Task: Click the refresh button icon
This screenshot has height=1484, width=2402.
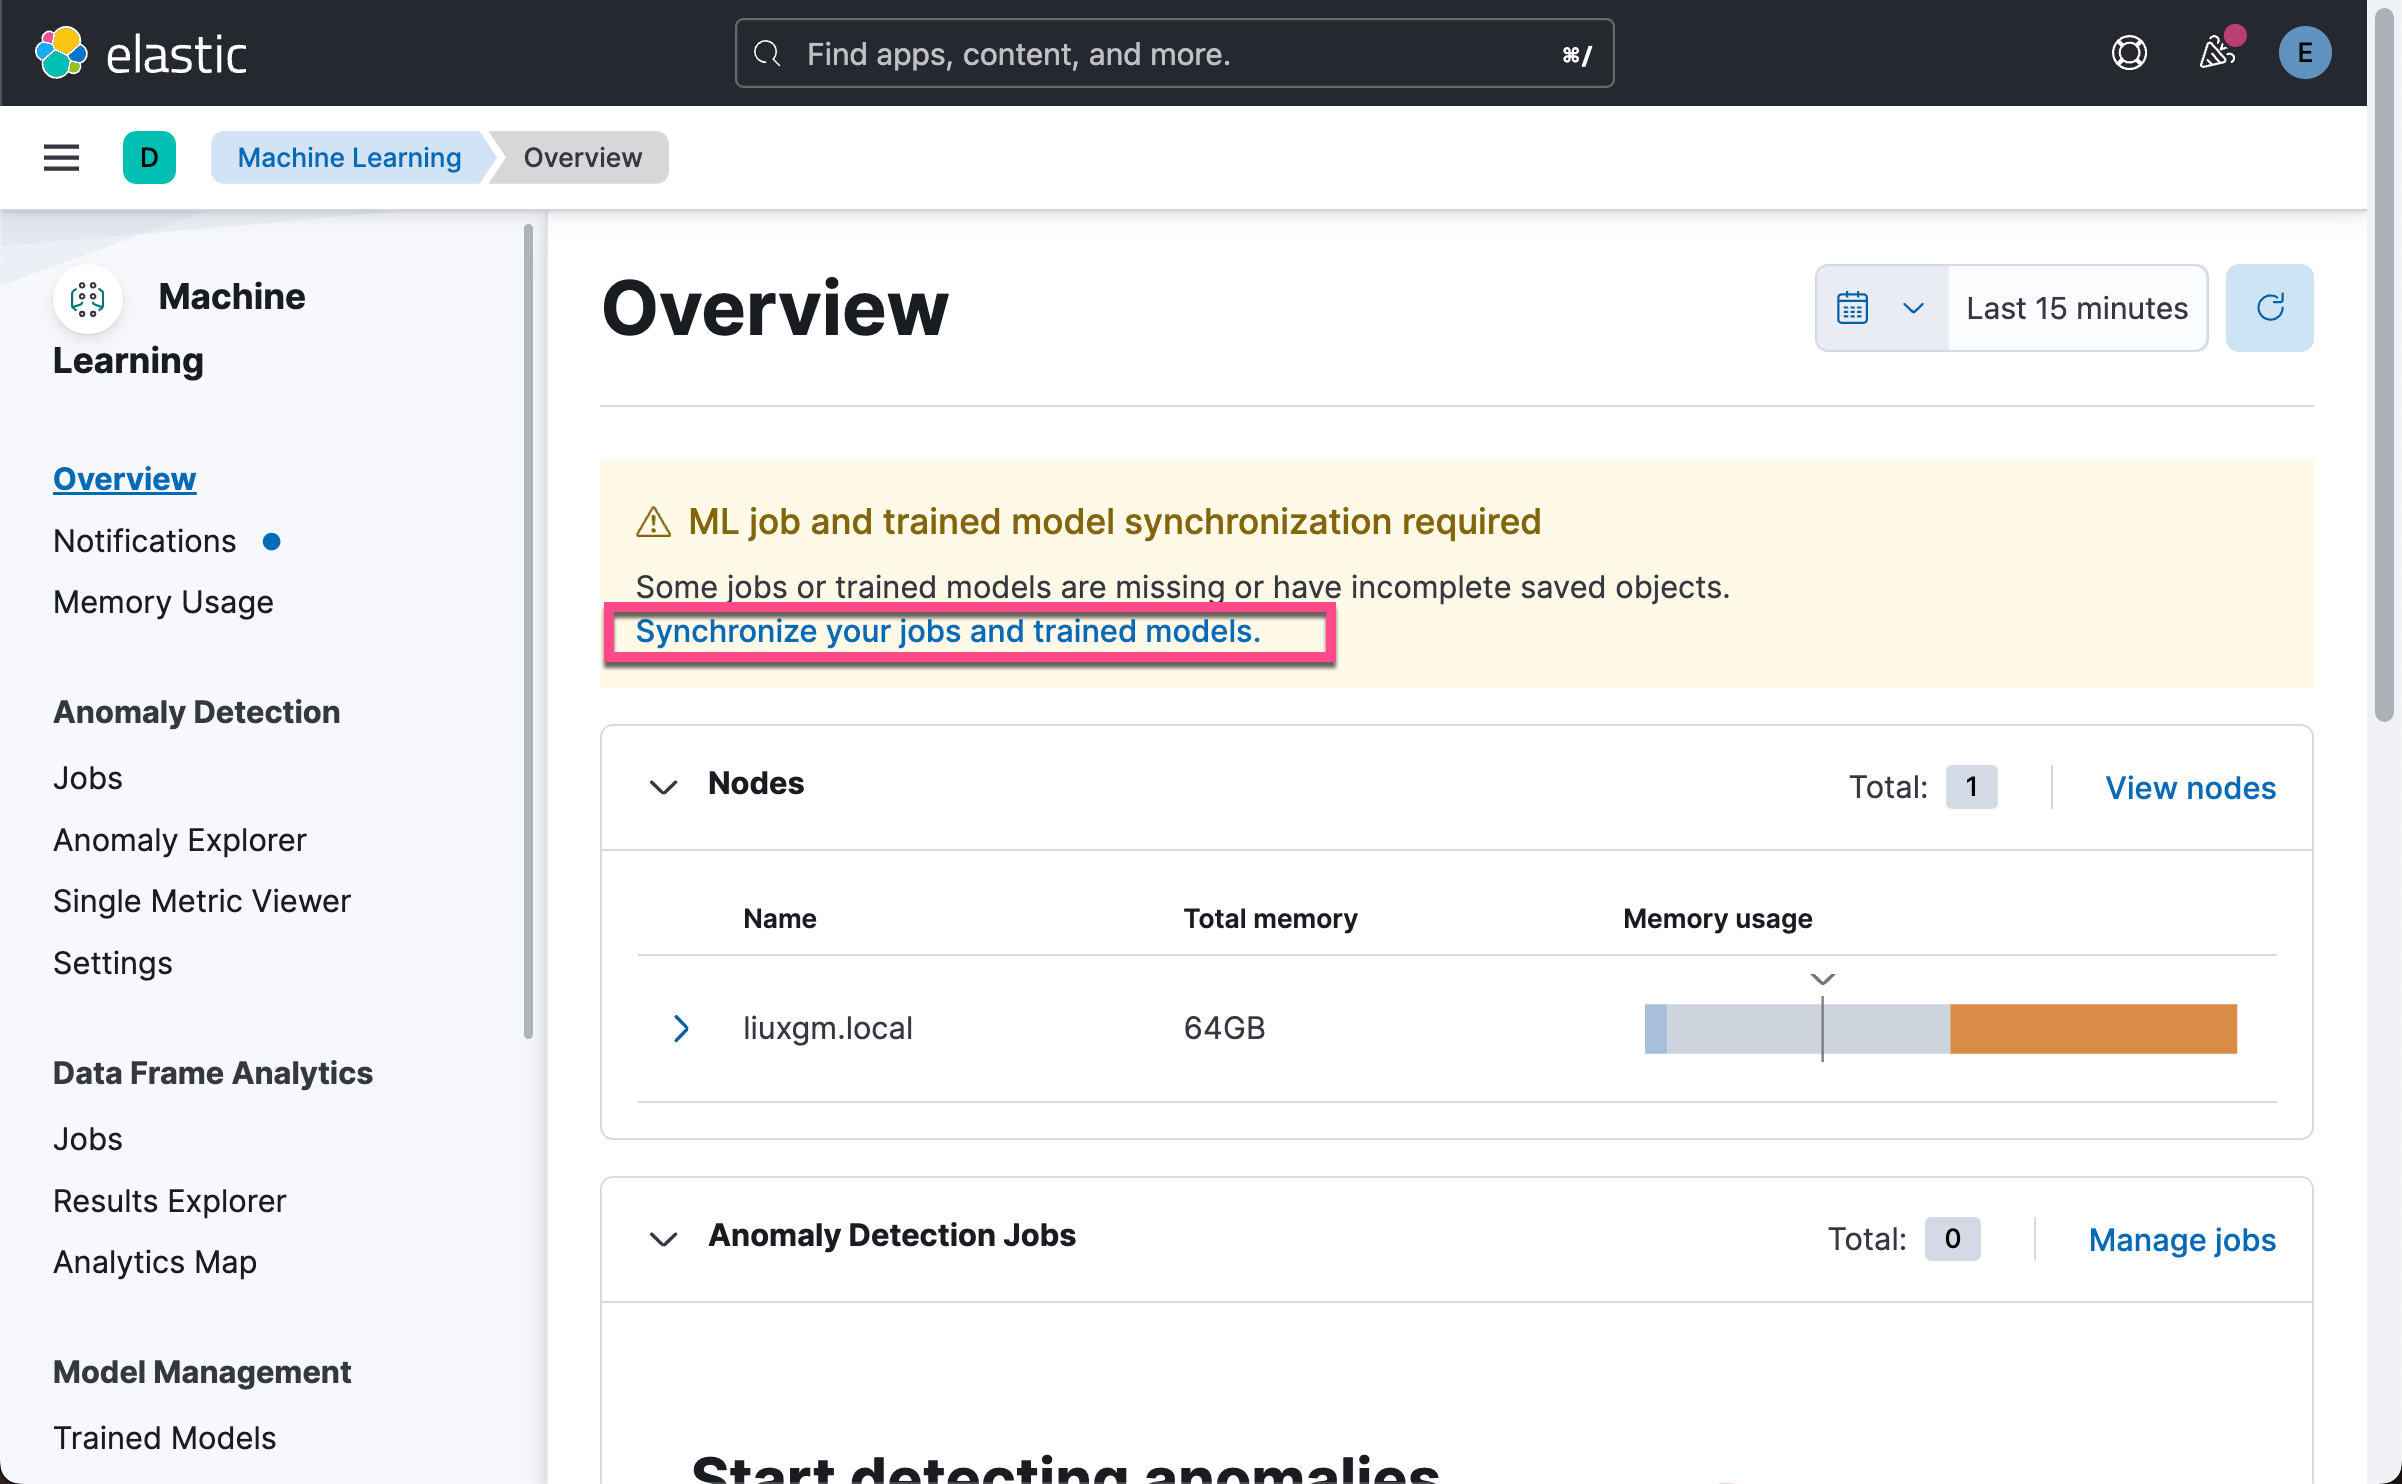Action: pyautogui.click(x=2269, y=308)
